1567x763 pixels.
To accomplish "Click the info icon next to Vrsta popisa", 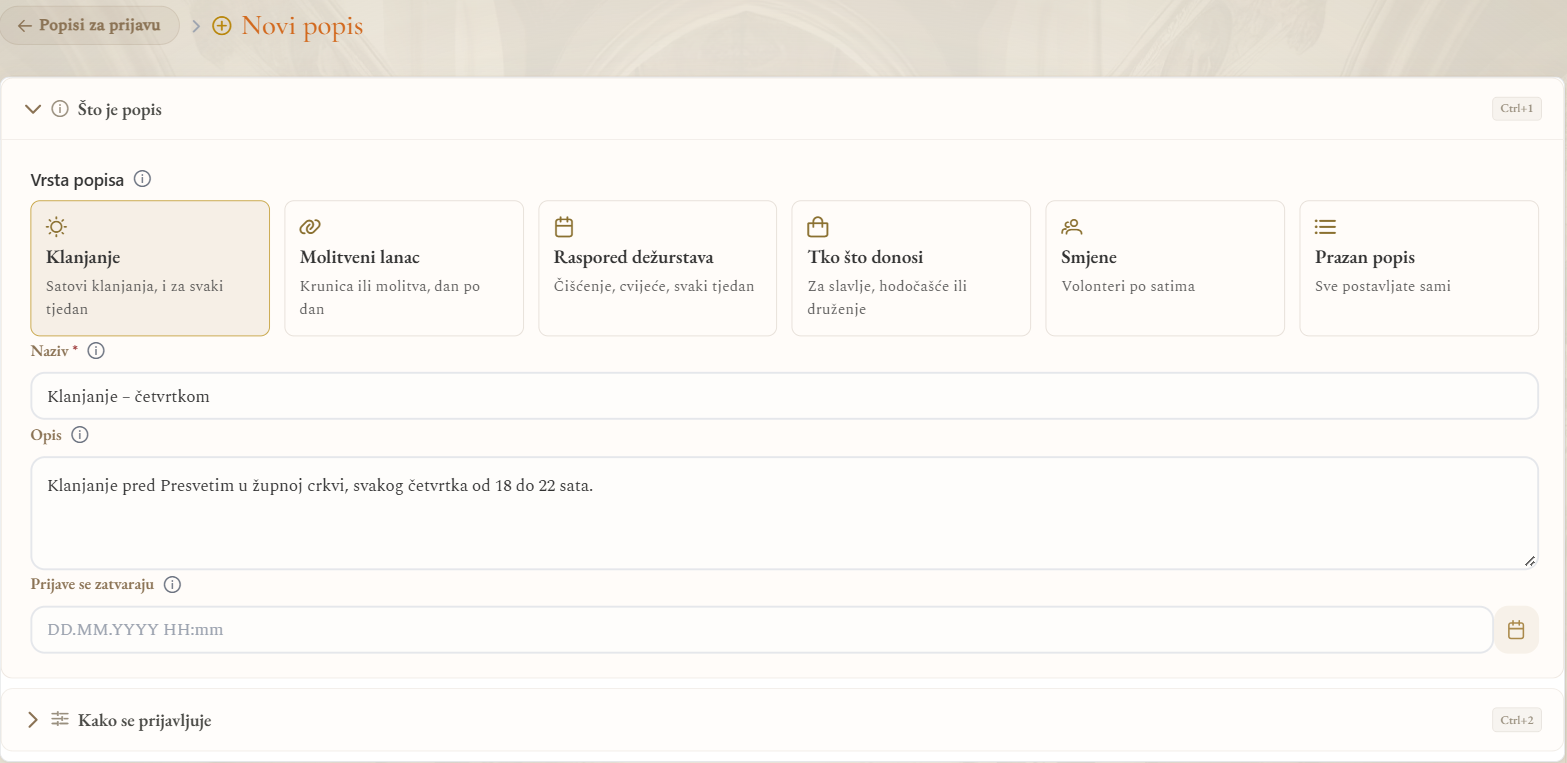I will (142, 180).
